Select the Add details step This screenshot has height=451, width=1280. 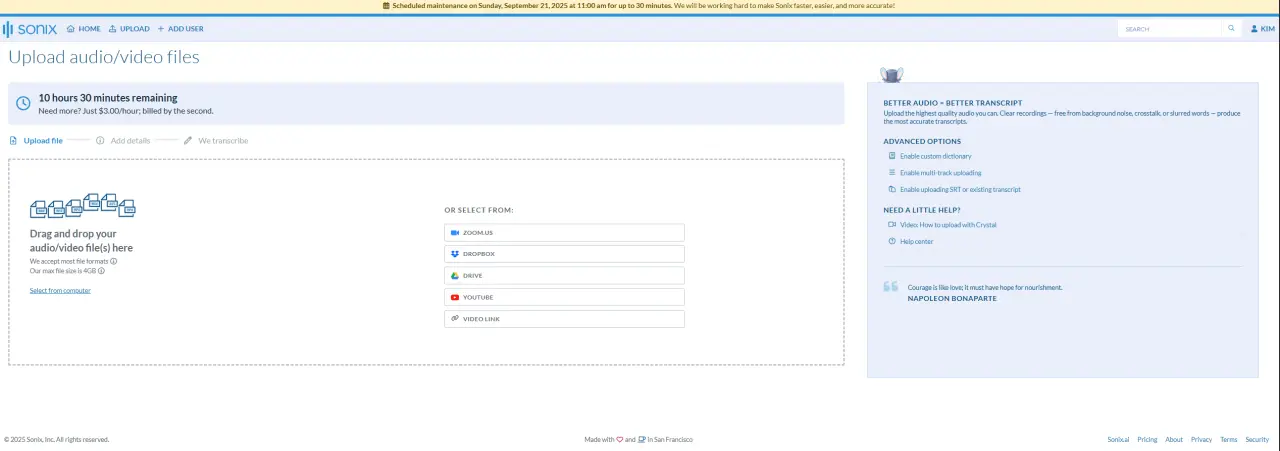pos(123,141)
